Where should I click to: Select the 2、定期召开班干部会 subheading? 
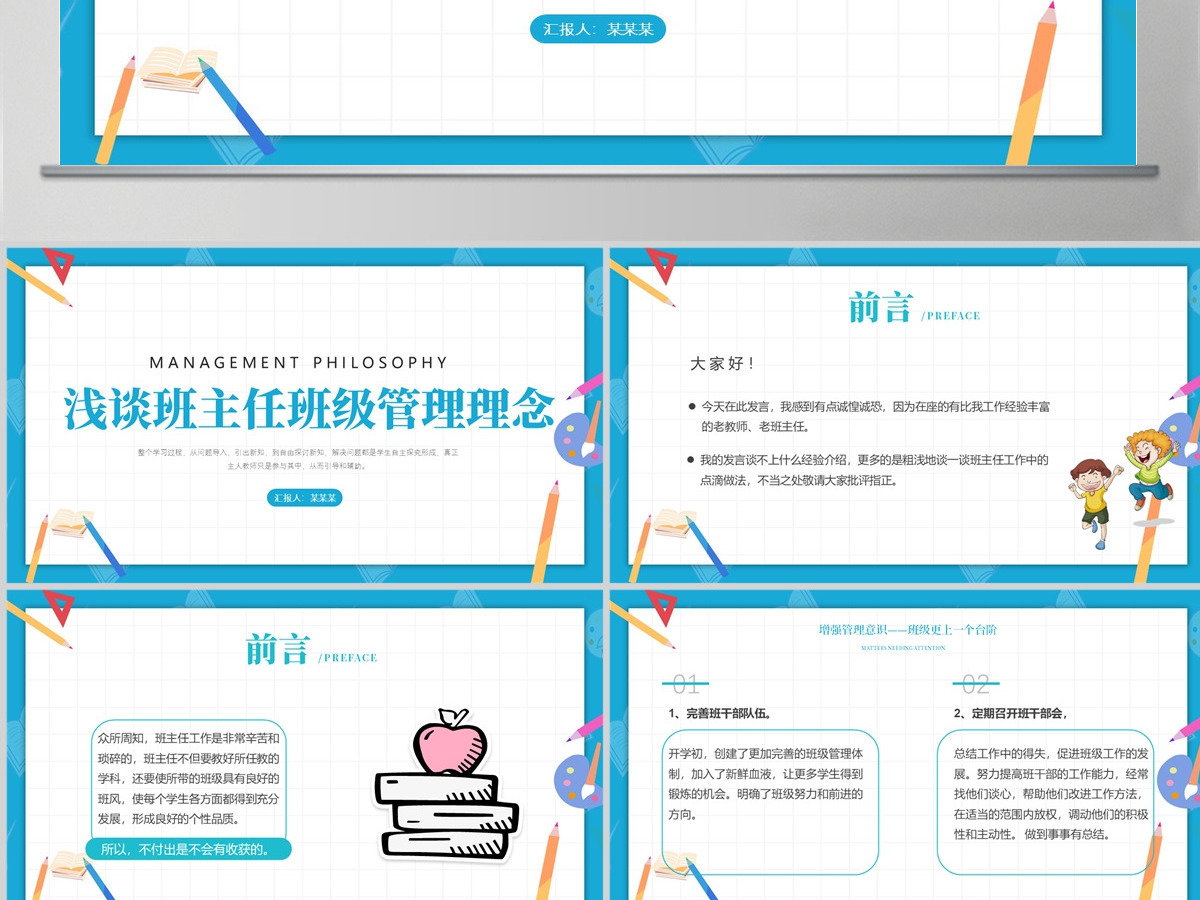[1011, 714]
